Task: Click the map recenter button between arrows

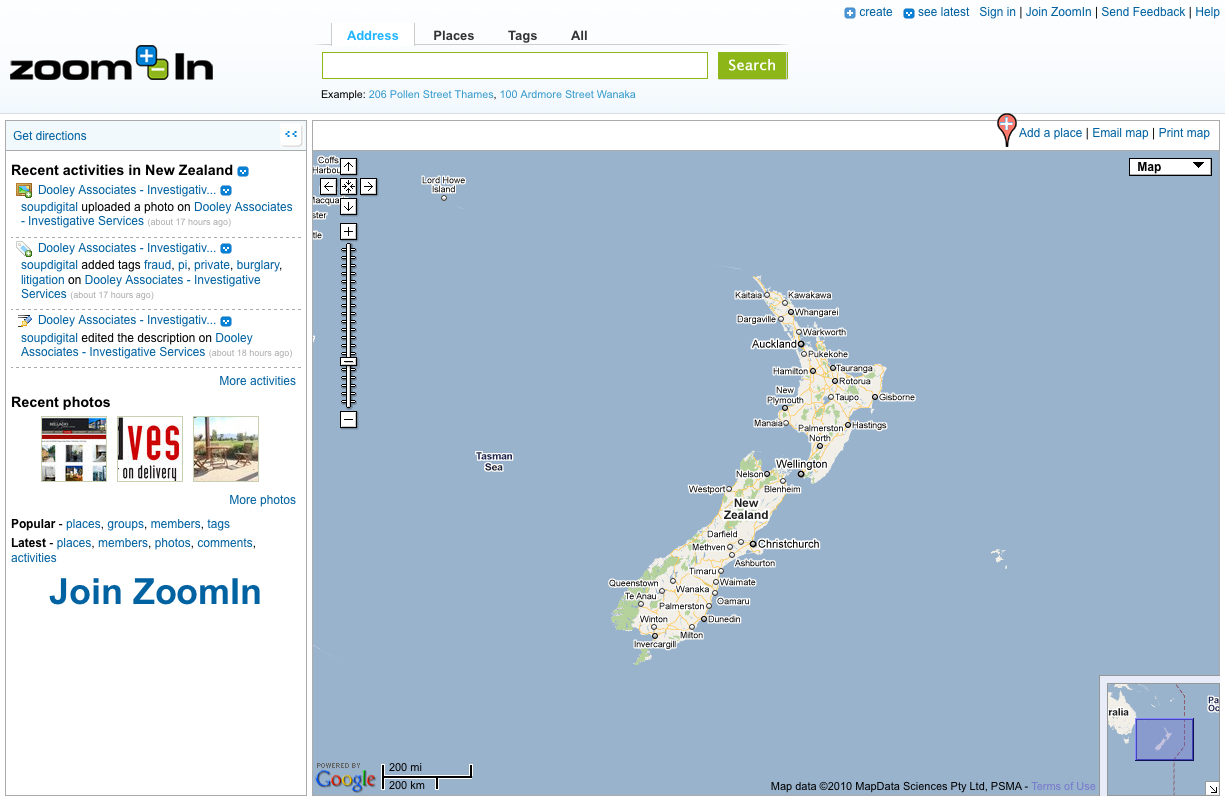Action: click(348, 186)
